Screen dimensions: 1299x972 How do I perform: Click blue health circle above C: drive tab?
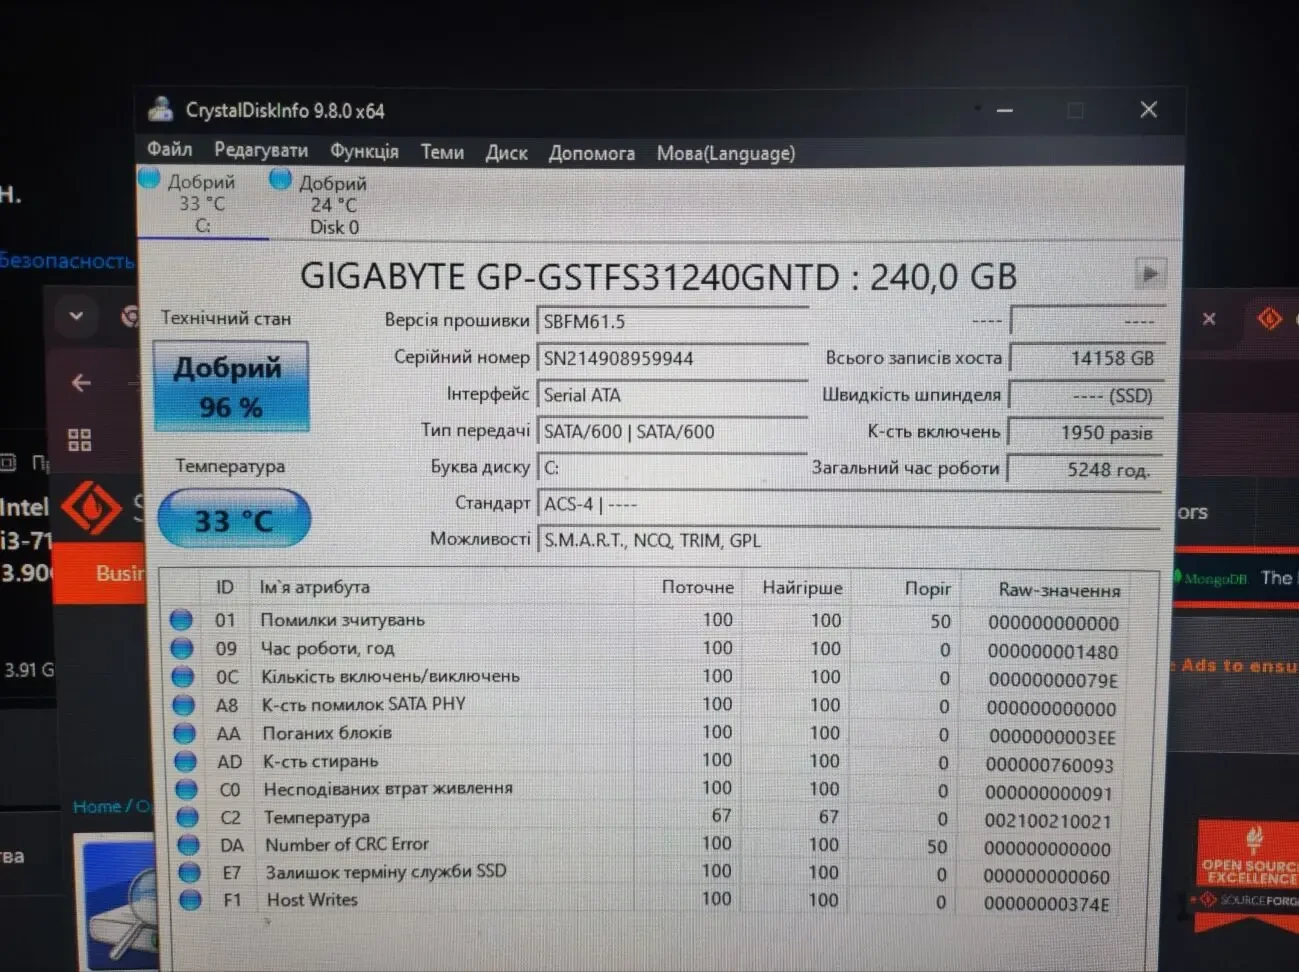pyautogui.click(x=148, y=178)
